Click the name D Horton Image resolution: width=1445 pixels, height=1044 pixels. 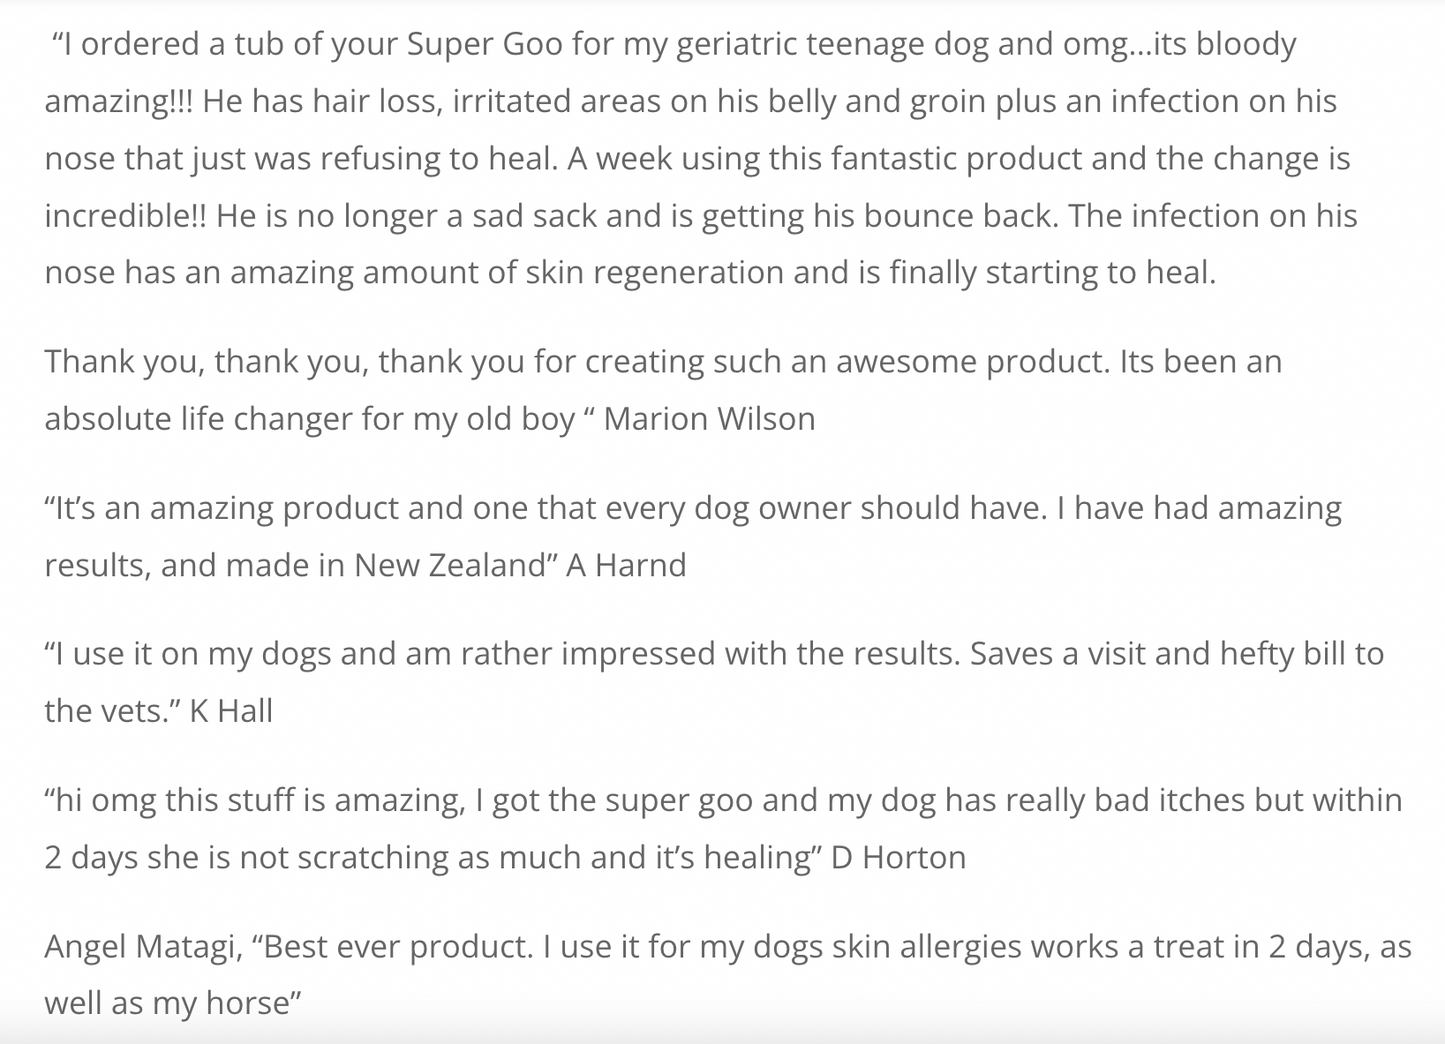pos(898,857)
